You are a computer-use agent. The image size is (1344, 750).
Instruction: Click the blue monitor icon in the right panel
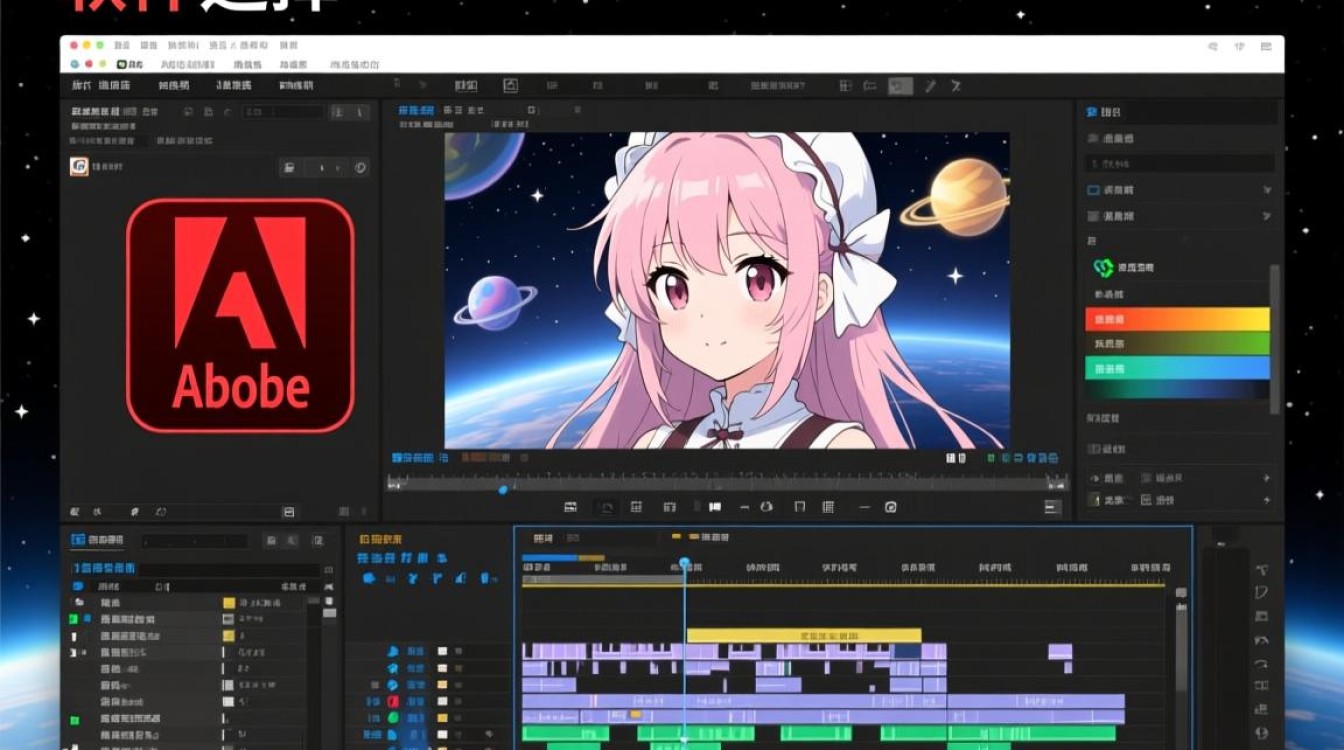coord(1093,190)
